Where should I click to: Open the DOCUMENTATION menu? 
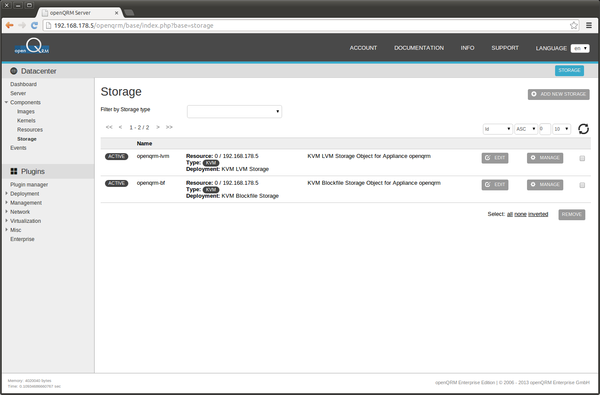[419, 48]
